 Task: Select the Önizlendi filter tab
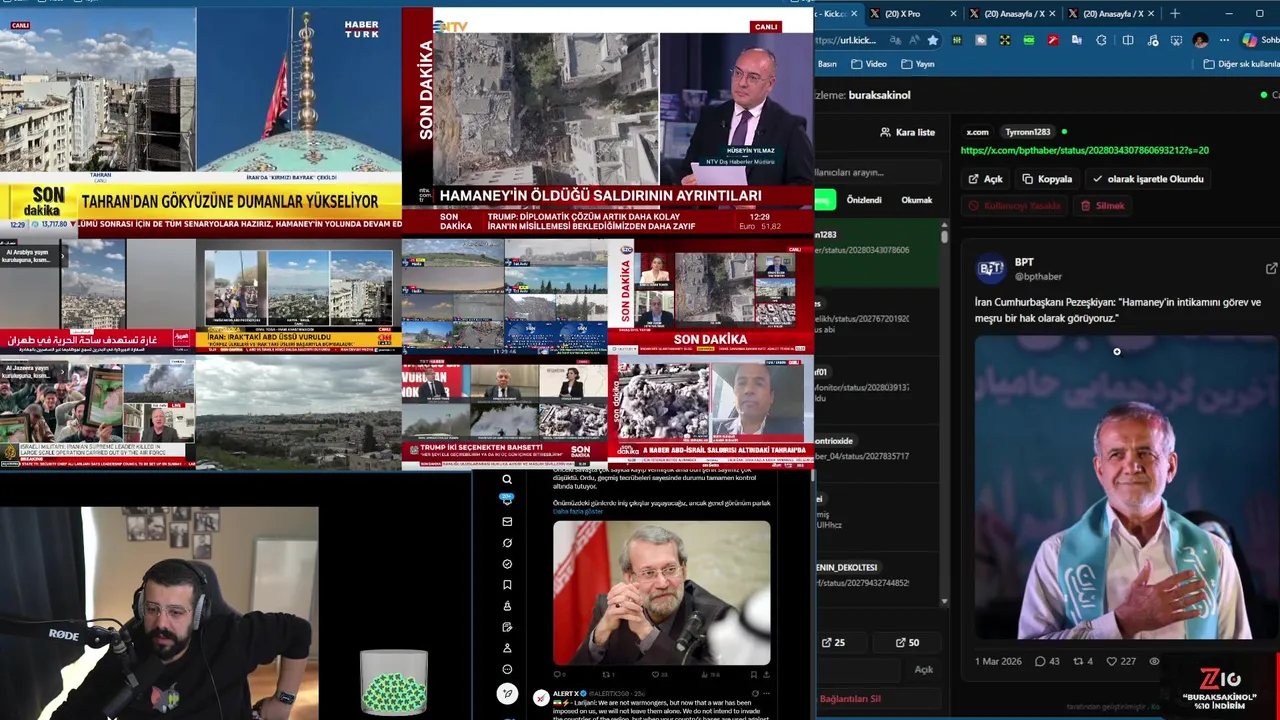864,200
